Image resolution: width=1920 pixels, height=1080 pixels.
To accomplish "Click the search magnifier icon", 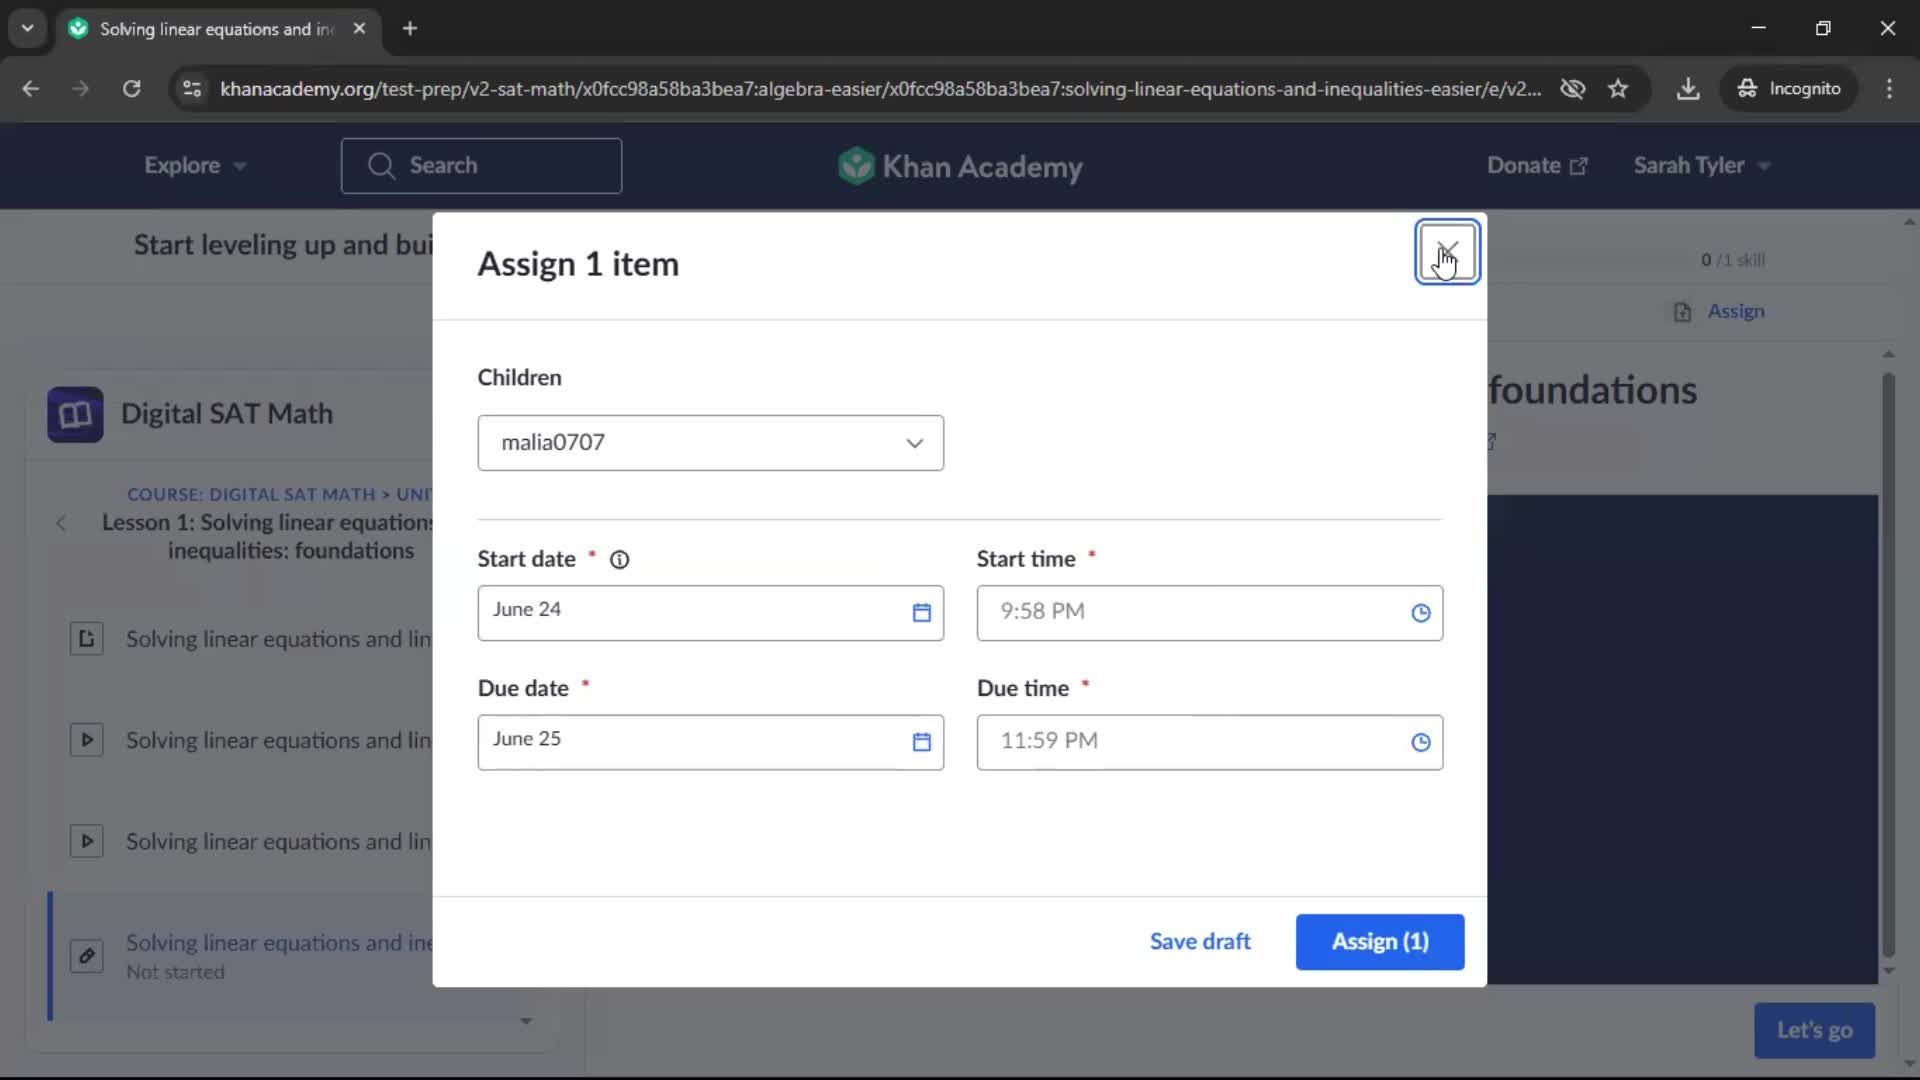I will [381, 166].
